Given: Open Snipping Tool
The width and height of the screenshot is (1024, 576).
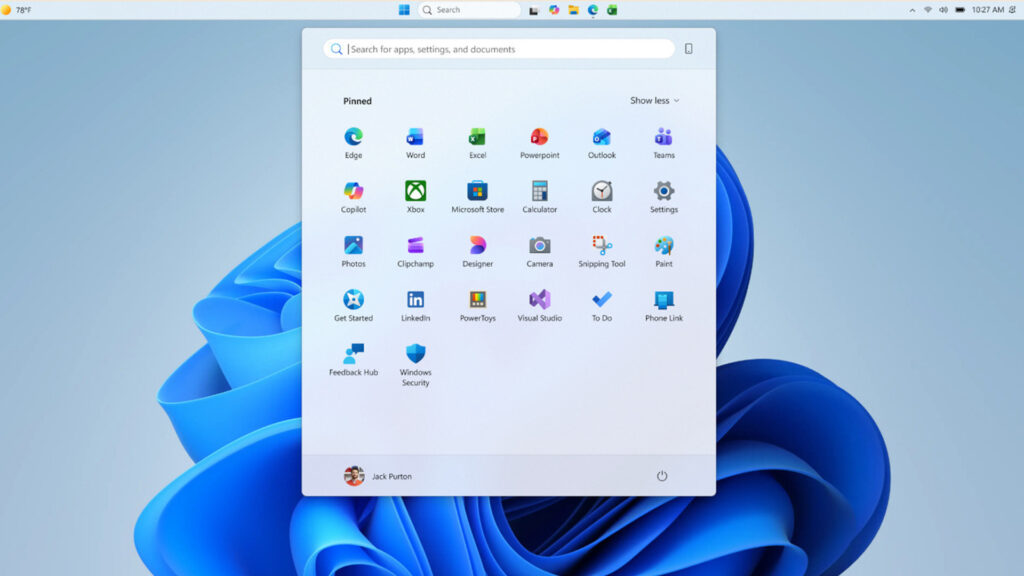Looking at the screenshot, I should pyautogui.click(x=601, y=251).
